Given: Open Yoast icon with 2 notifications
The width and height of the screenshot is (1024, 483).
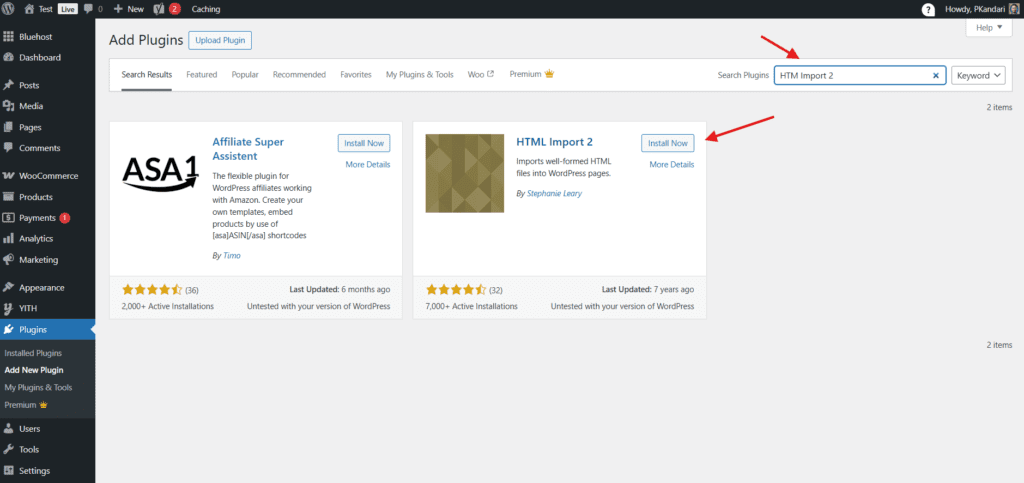Looking at the screenshot, I should 158,9.
